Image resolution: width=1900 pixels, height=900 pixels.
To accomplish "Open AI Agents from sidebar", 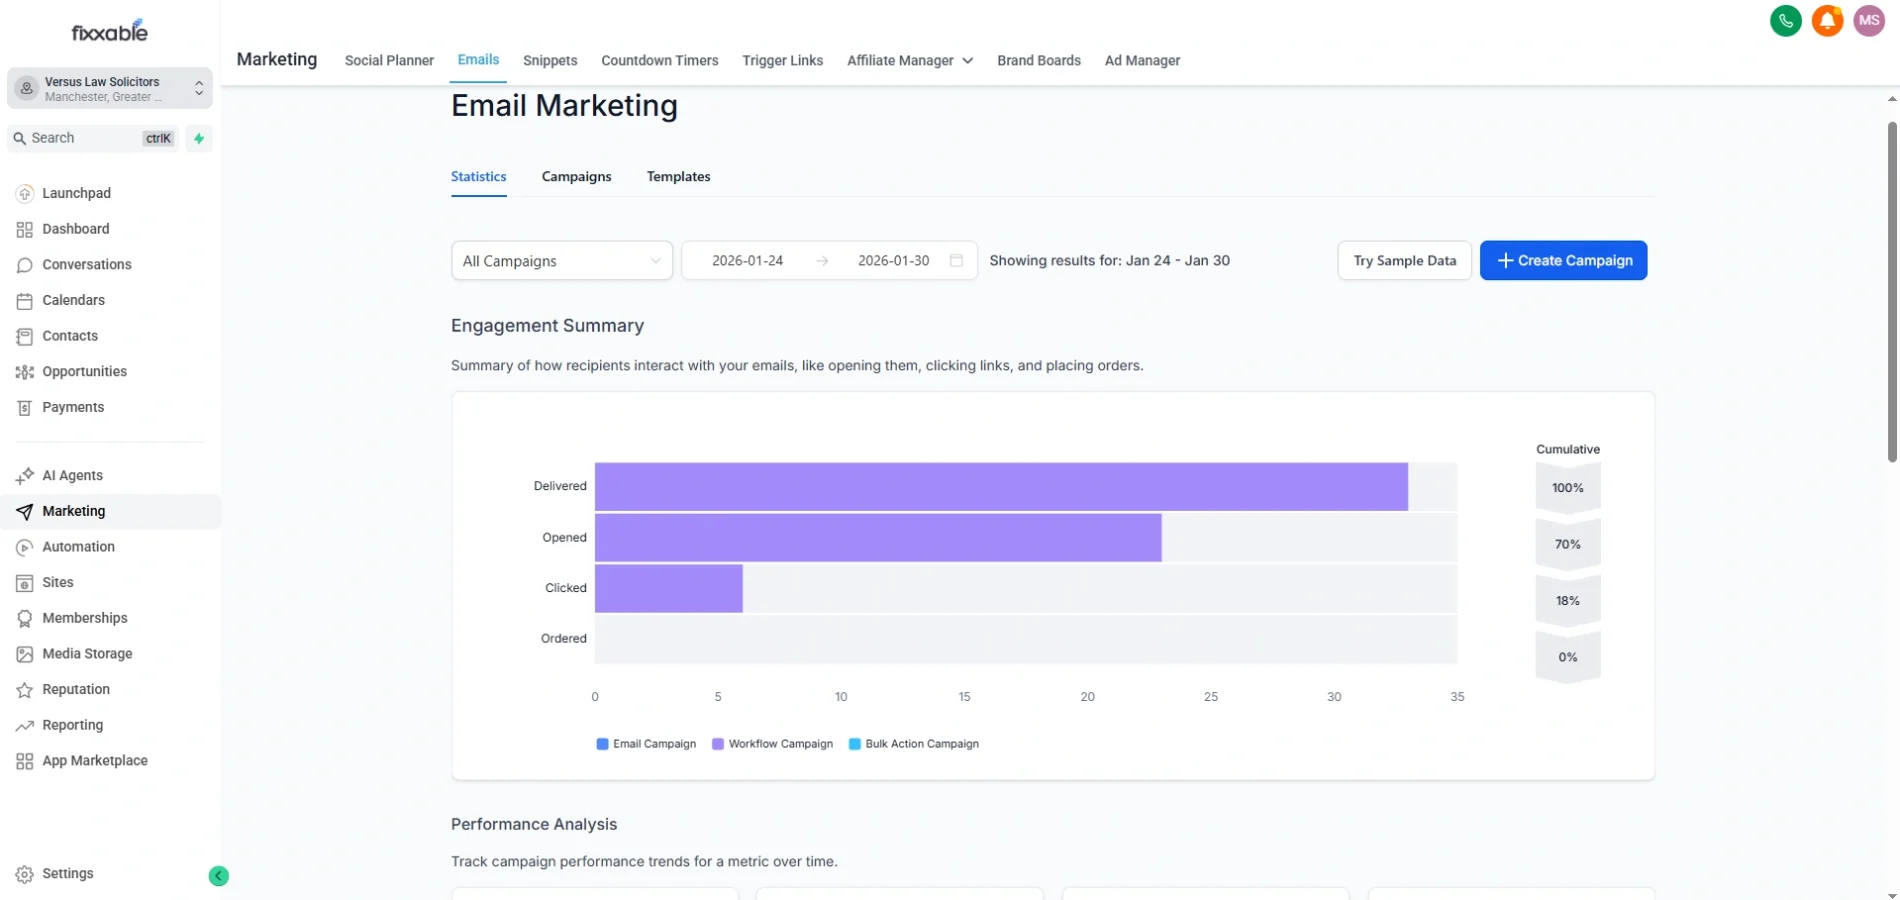I will coord(72,476).
